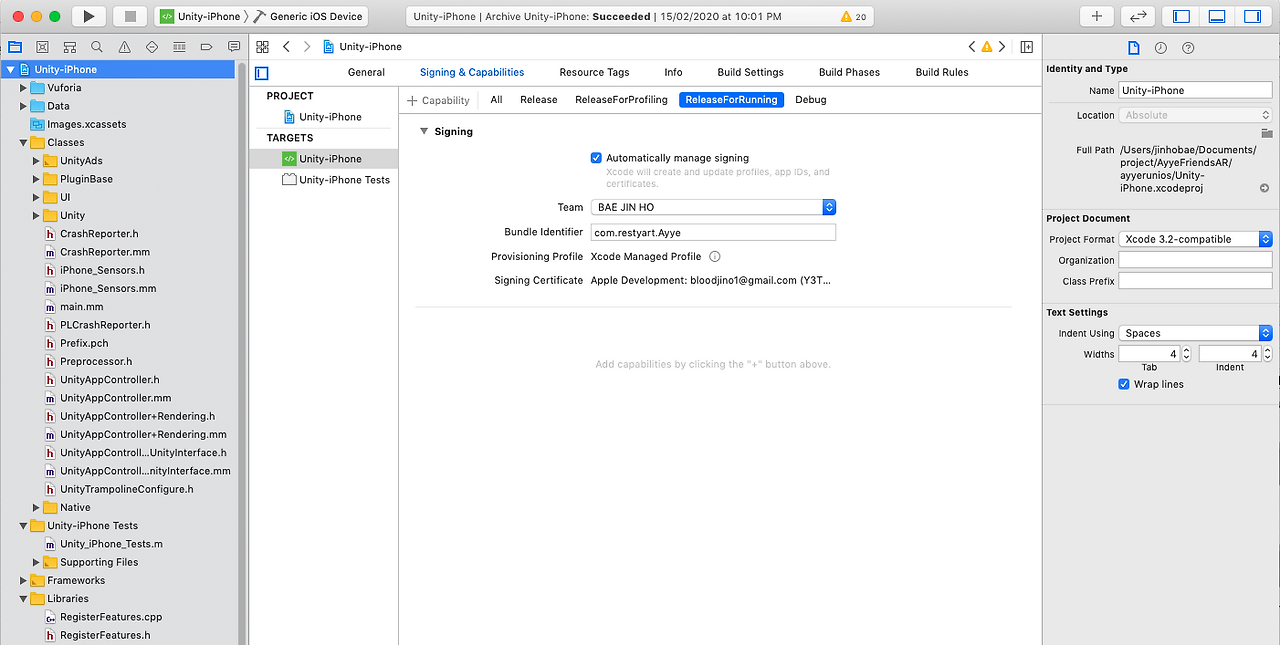Switch to the Resource Tags tab
This screenshot has height=645, width=1280.
(x=594, y=72)
